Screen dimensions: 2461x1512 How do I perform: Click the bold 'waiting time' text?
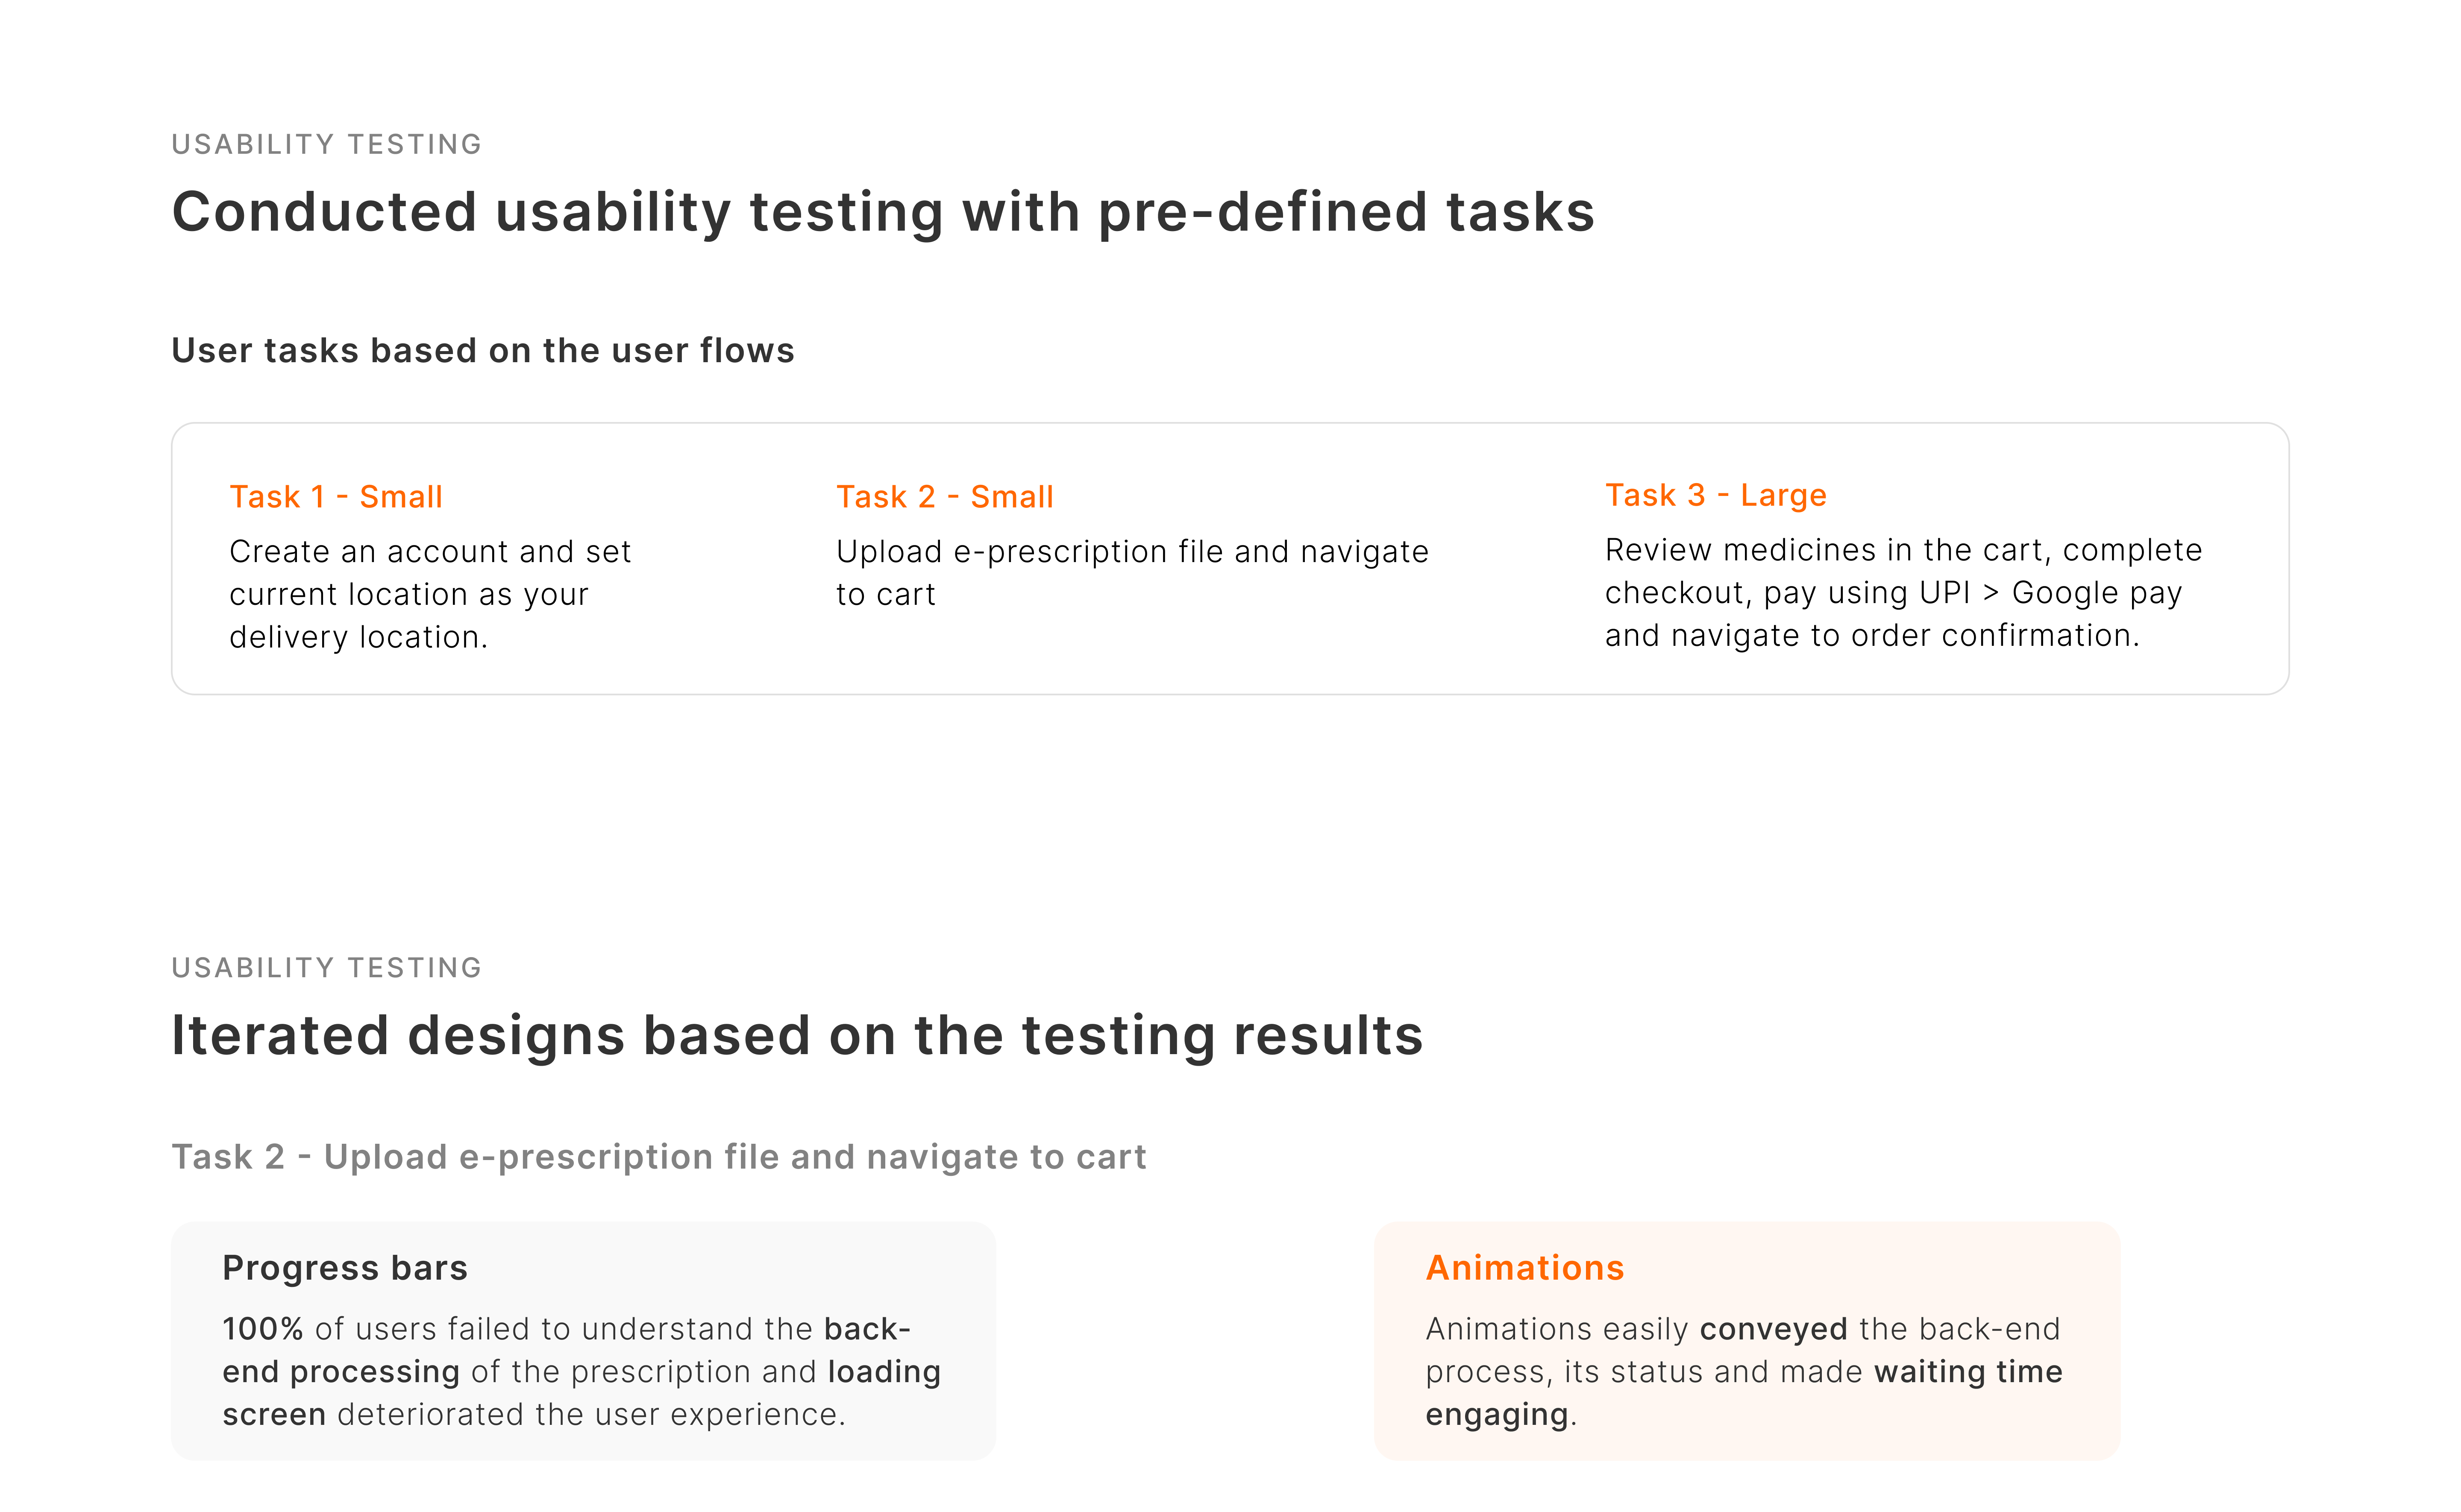pyautogui.click(x=1967, y=1372)
